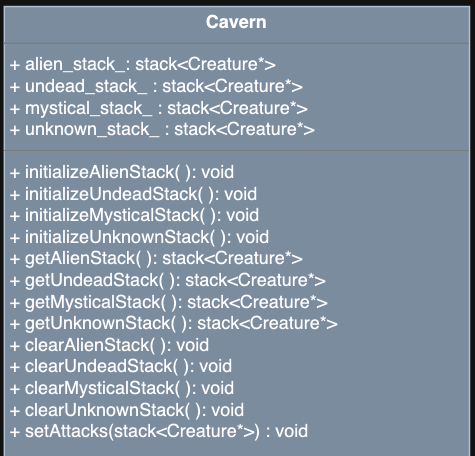Image resolution: width=475 pixels, height=456 pixels.
Task: Click initializeUnknownStack method entry
Action: tap(139, 237)
